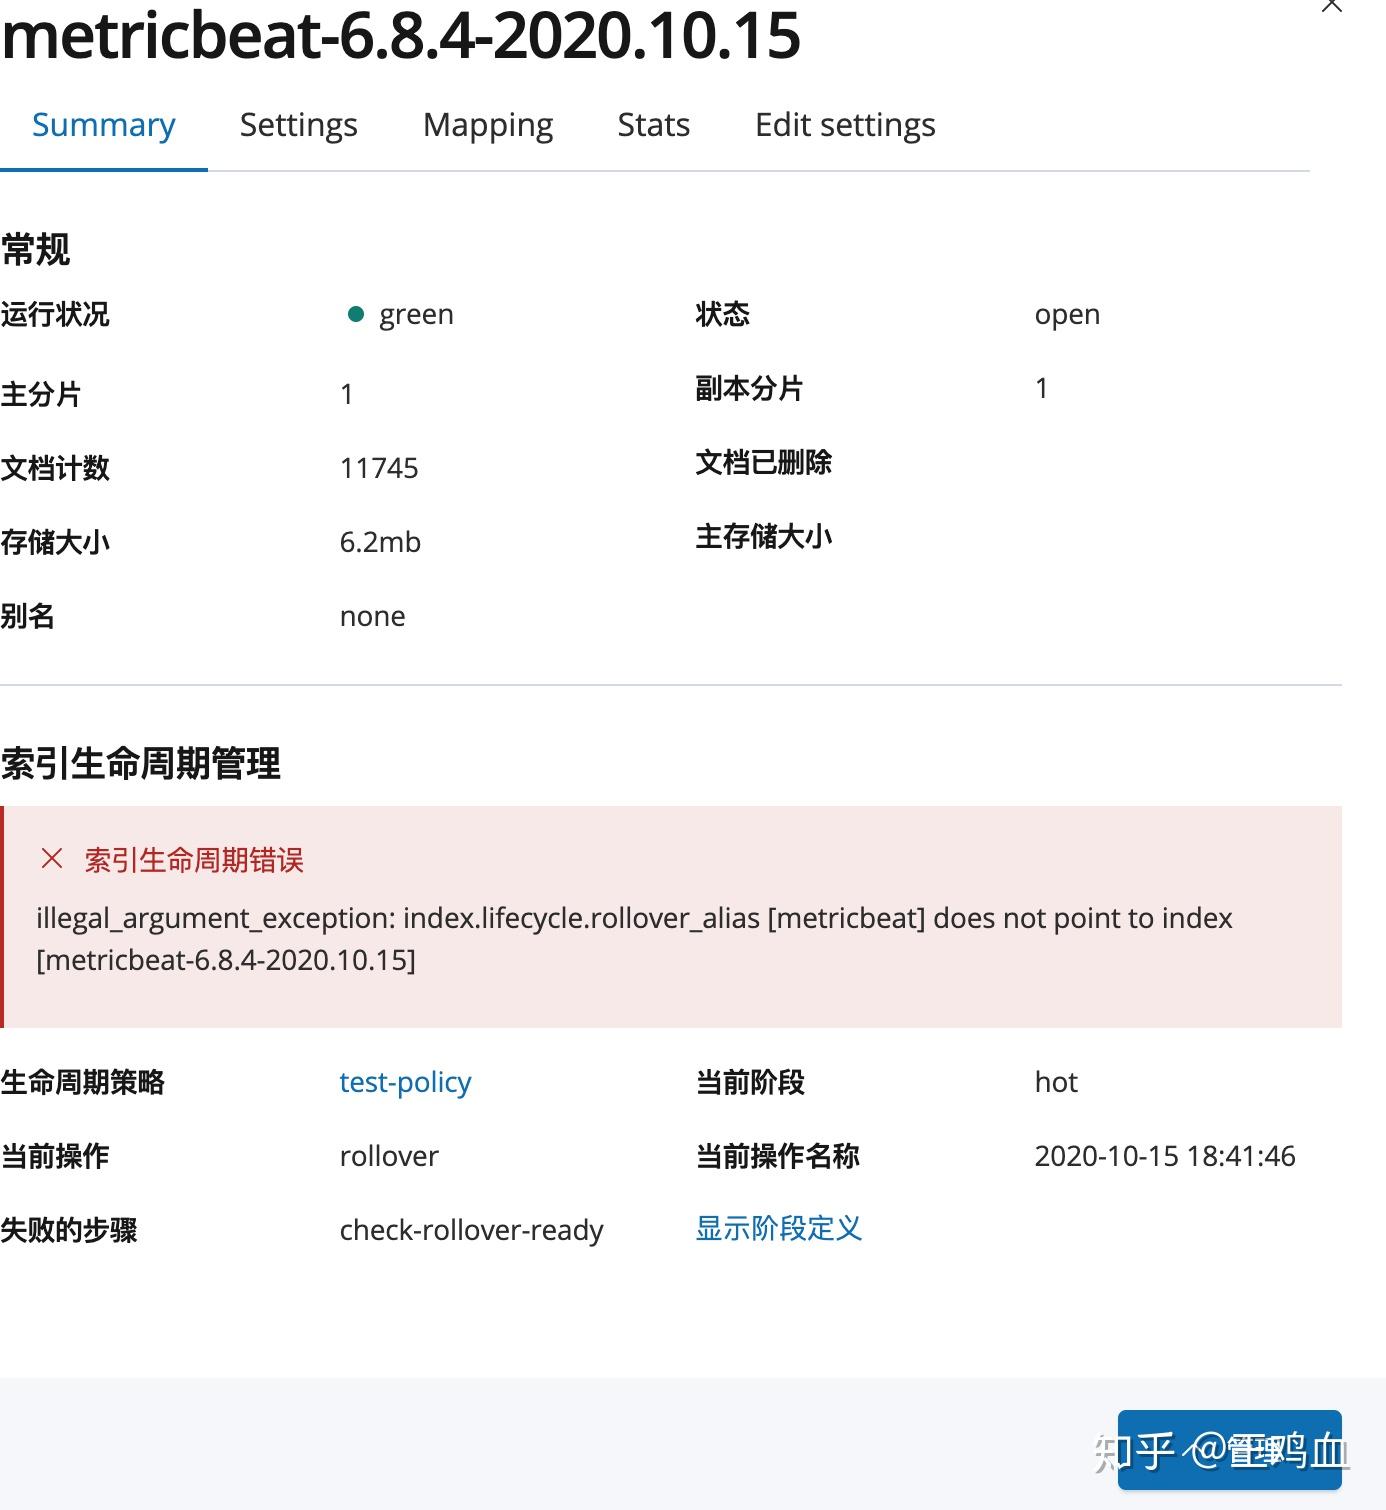The image size is (1386, 1510).
Task: Select the green health value text
Action: pos(416,313)
